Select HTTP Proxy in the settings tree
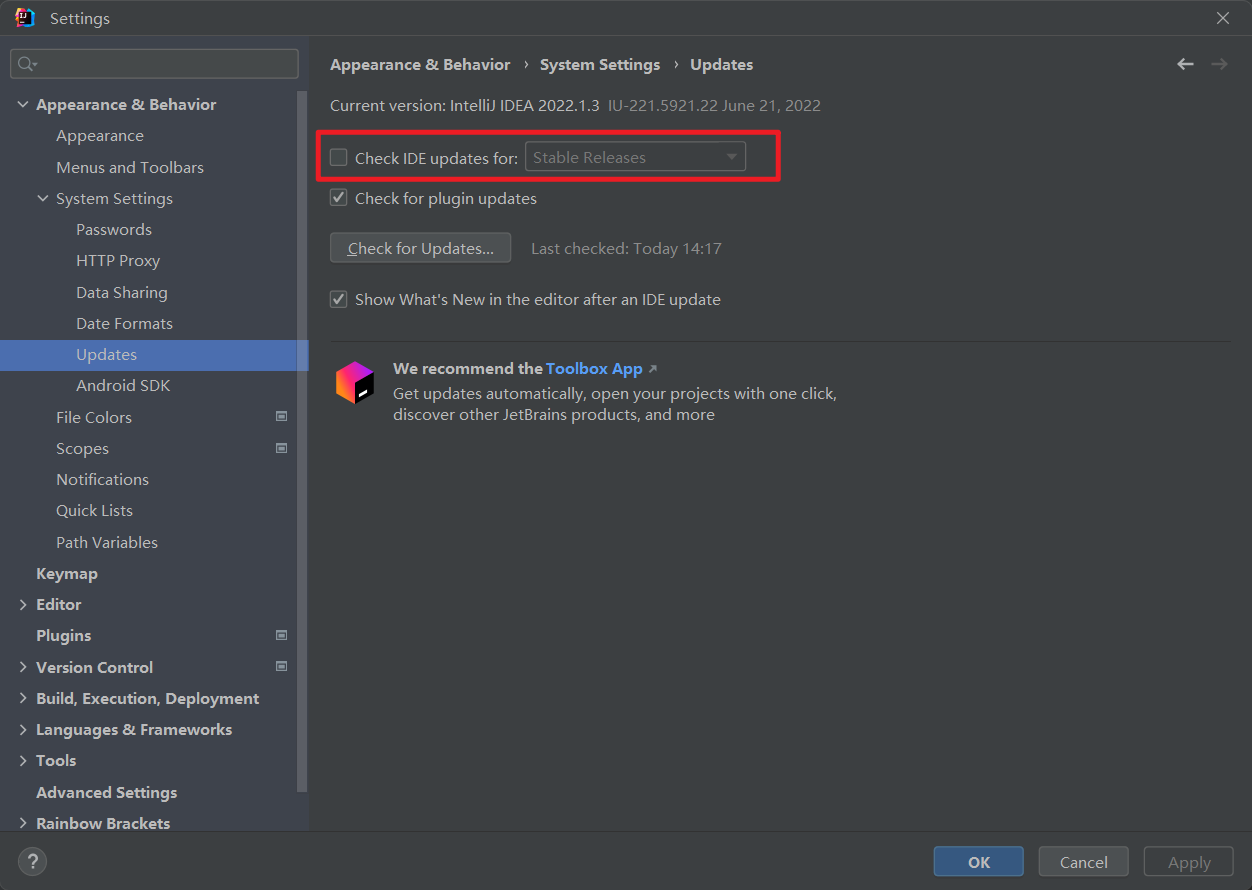Screen dimensions: 1252x890 point(118,261)
